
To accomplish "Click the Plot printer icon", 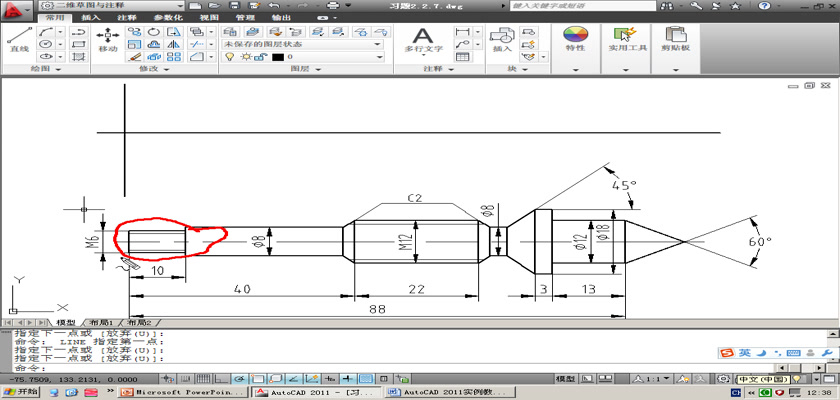I will (333, 5).
